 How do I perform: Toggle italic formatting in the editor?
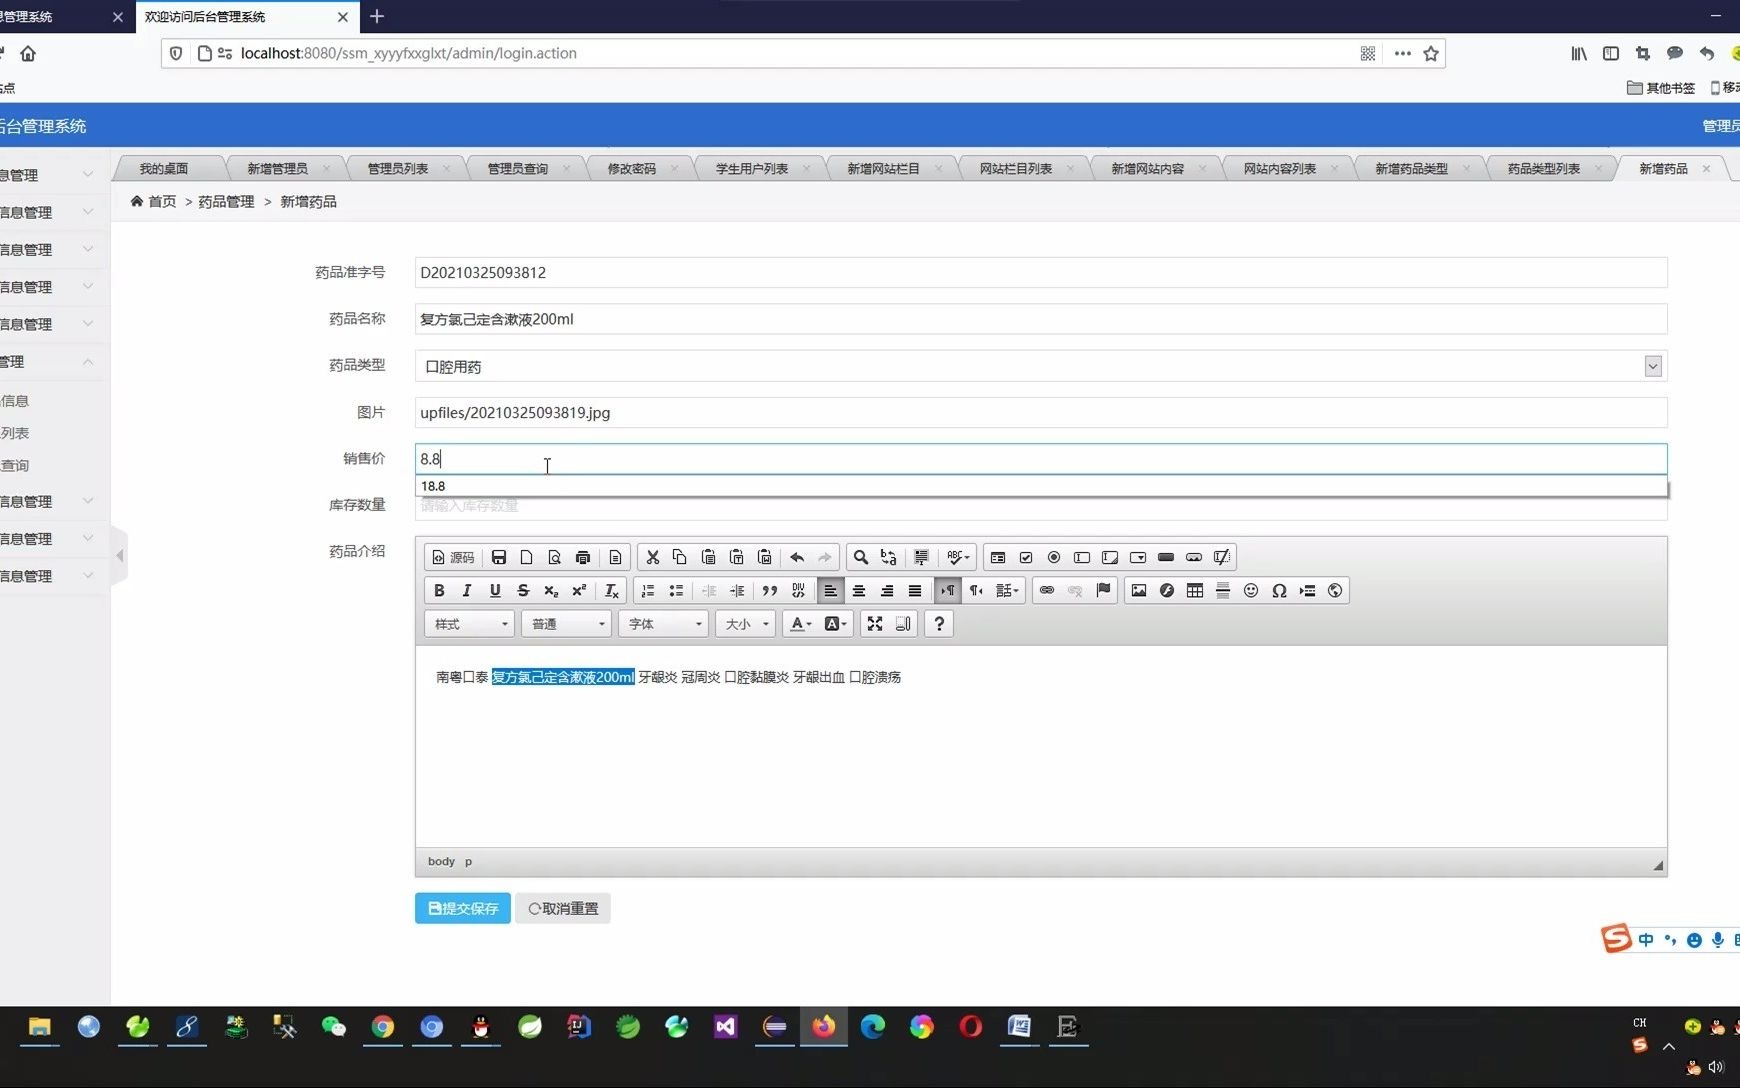tap(466, 590)
